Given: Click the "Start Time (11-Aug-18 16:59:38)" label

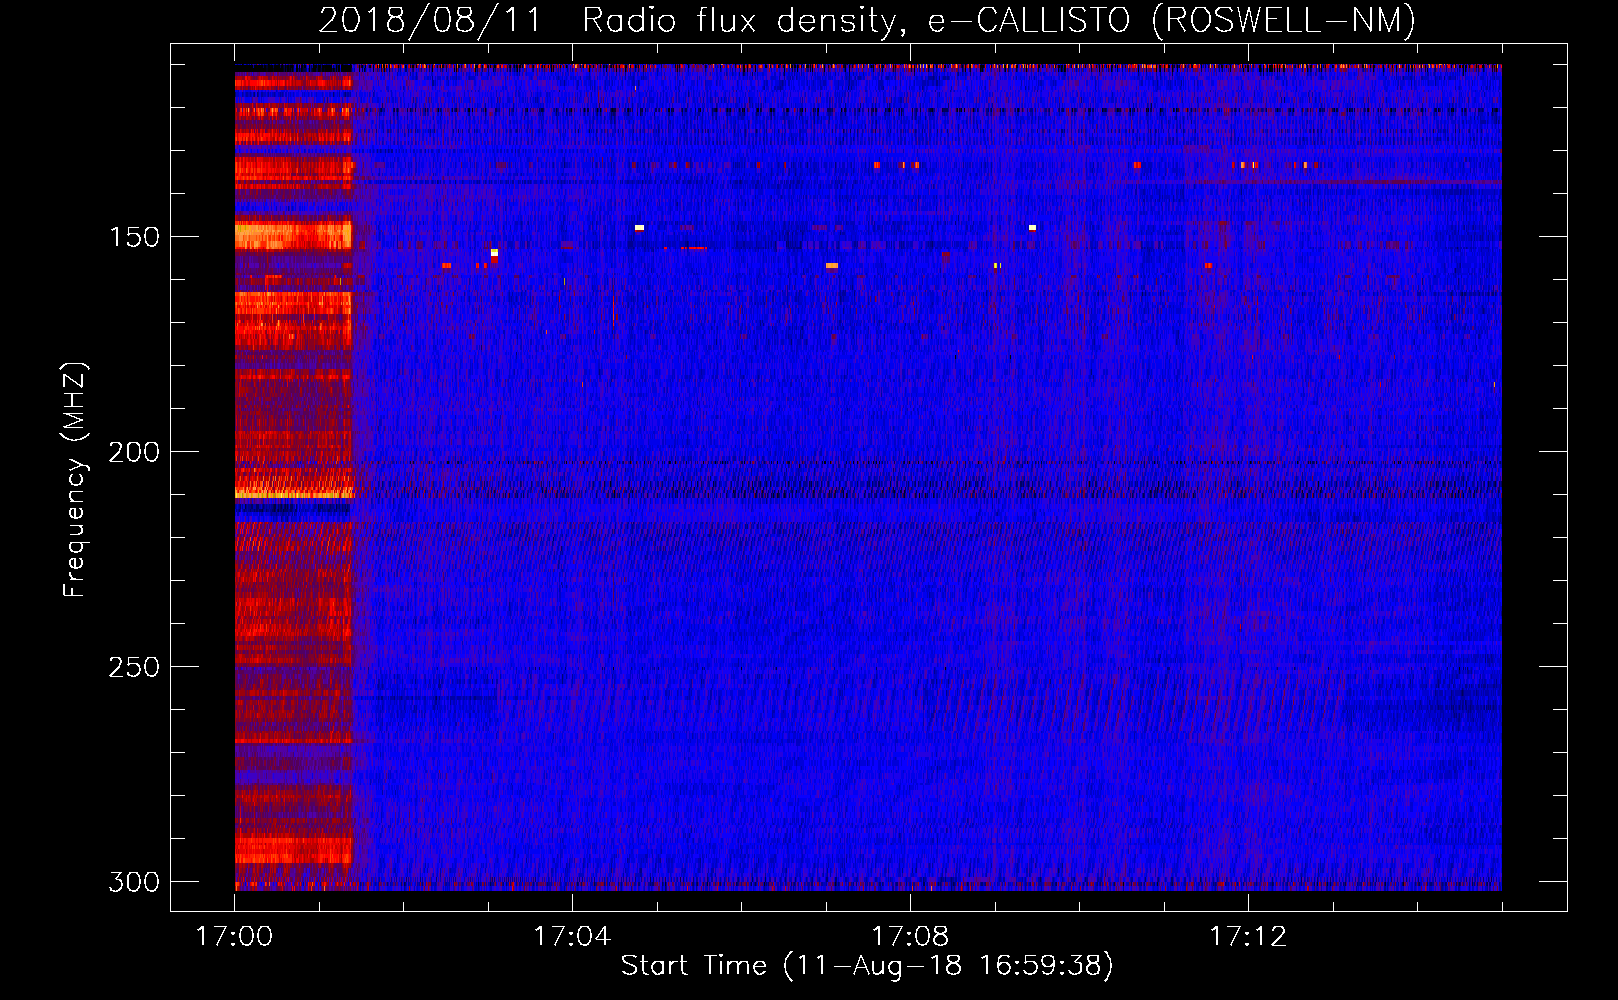Looking at the screenshot, I should [867, 966].
